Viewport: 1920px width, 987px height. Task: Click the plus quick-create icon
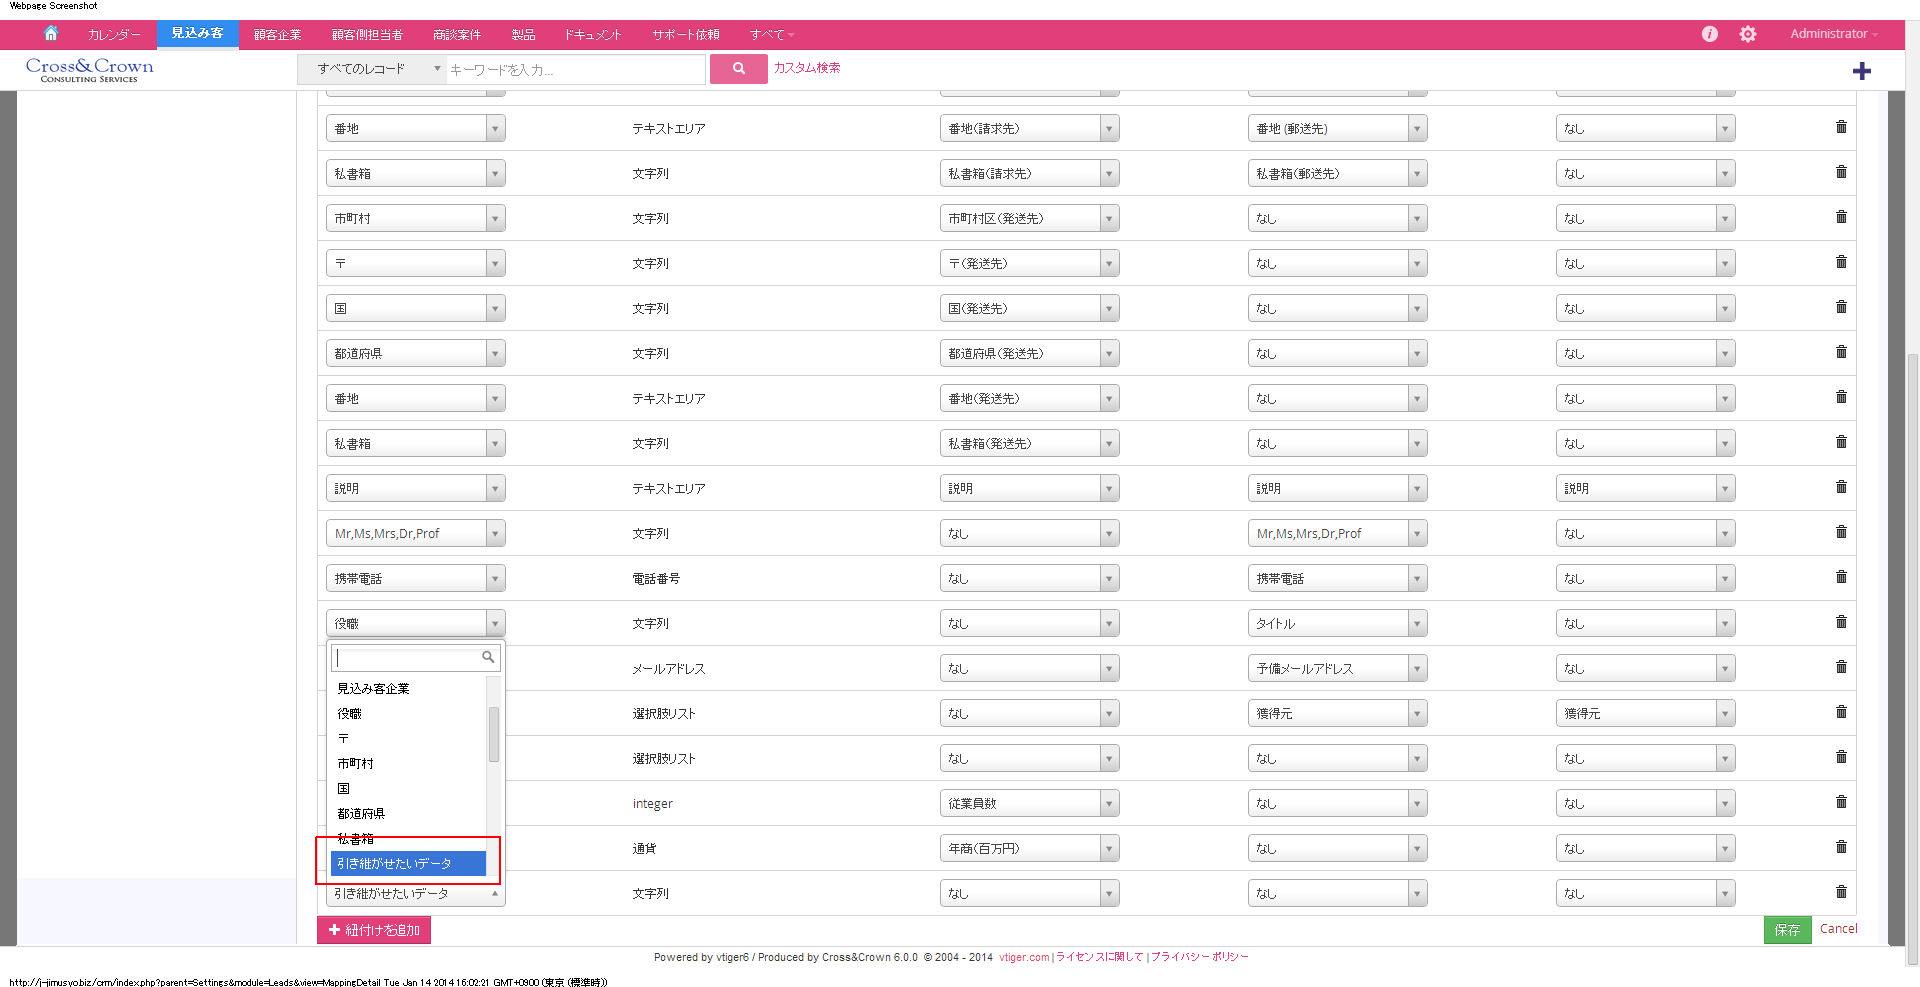point(1861,71)
